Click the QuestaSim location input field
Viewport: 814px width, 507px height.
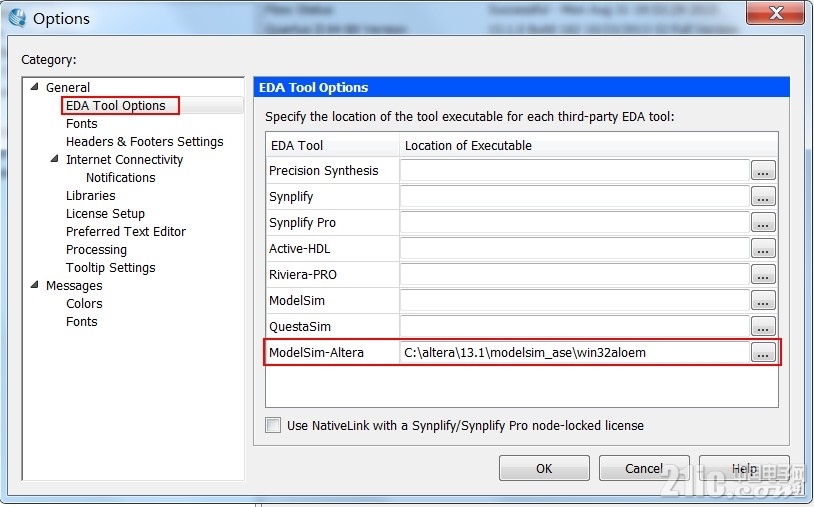tap(575, 326)
